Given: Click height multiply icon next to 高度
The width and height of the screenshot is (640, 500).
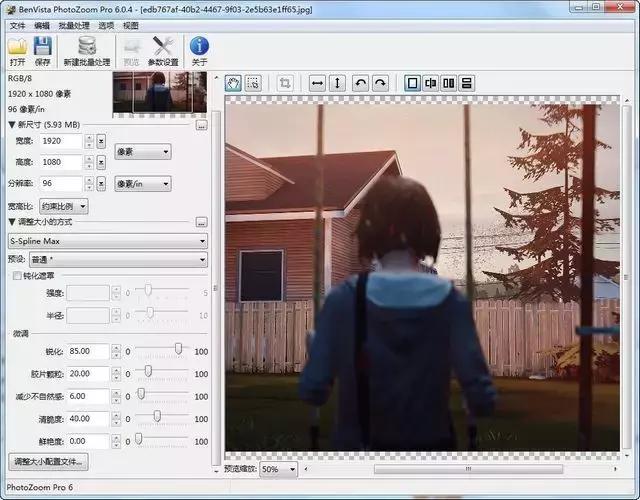Looking at the screenshot, I should pos(101,162).
